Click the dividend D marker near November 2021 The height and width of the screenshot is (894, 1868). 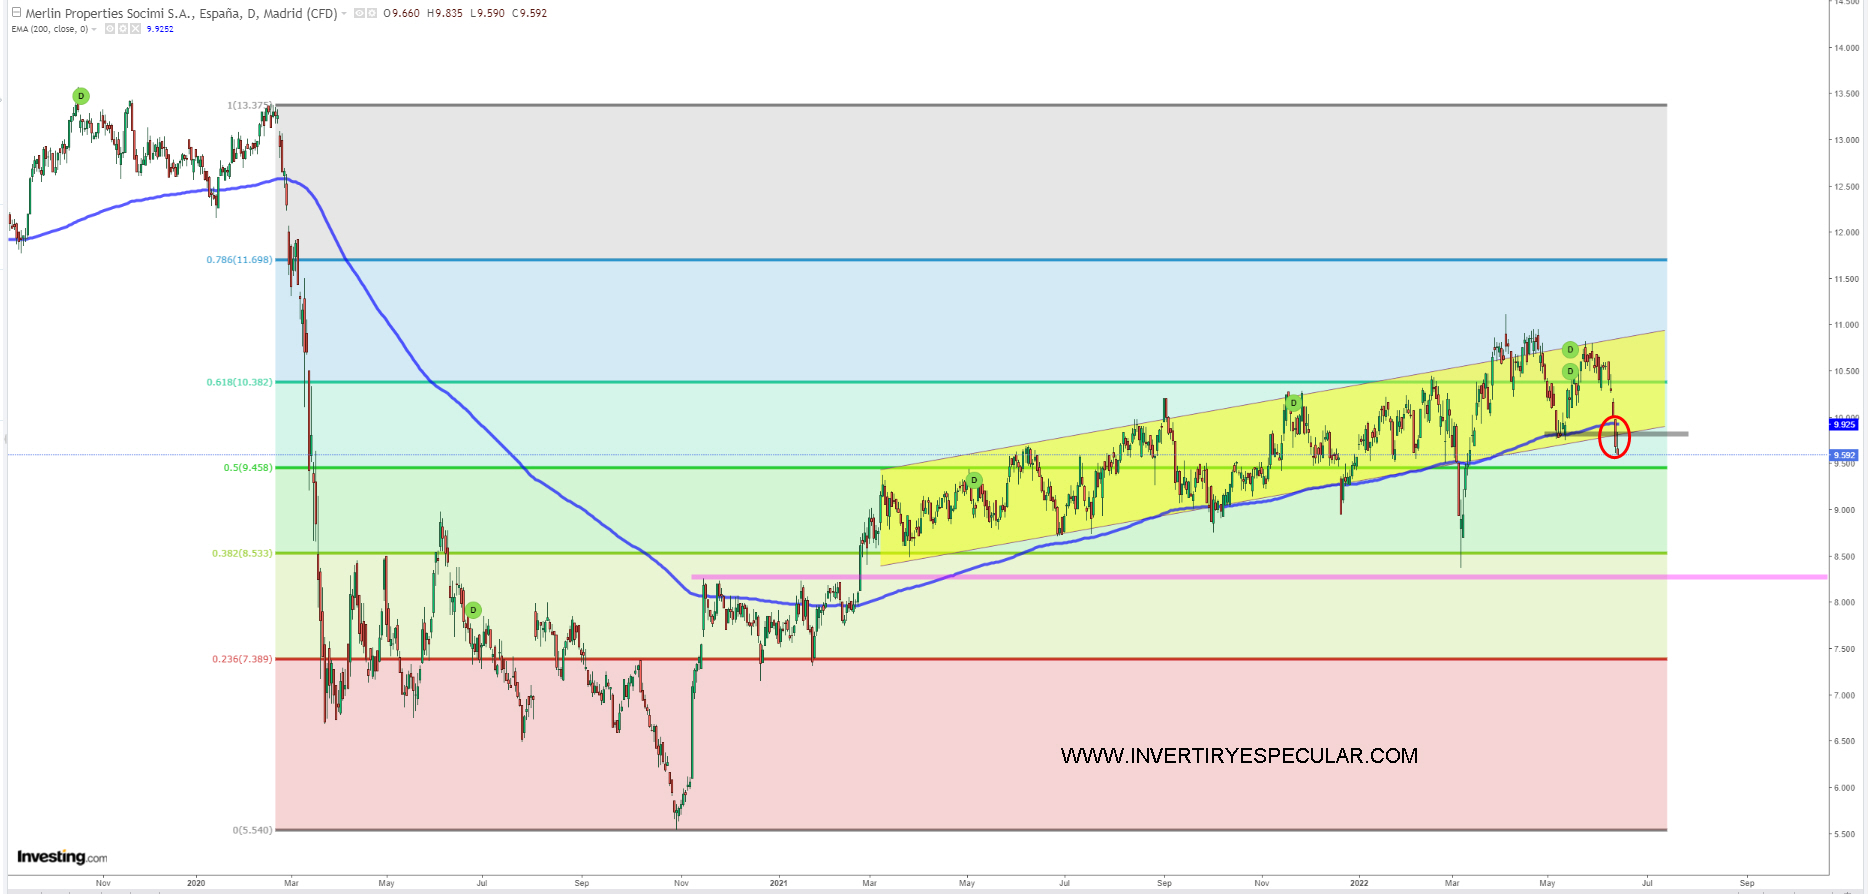coord(1293,403)
